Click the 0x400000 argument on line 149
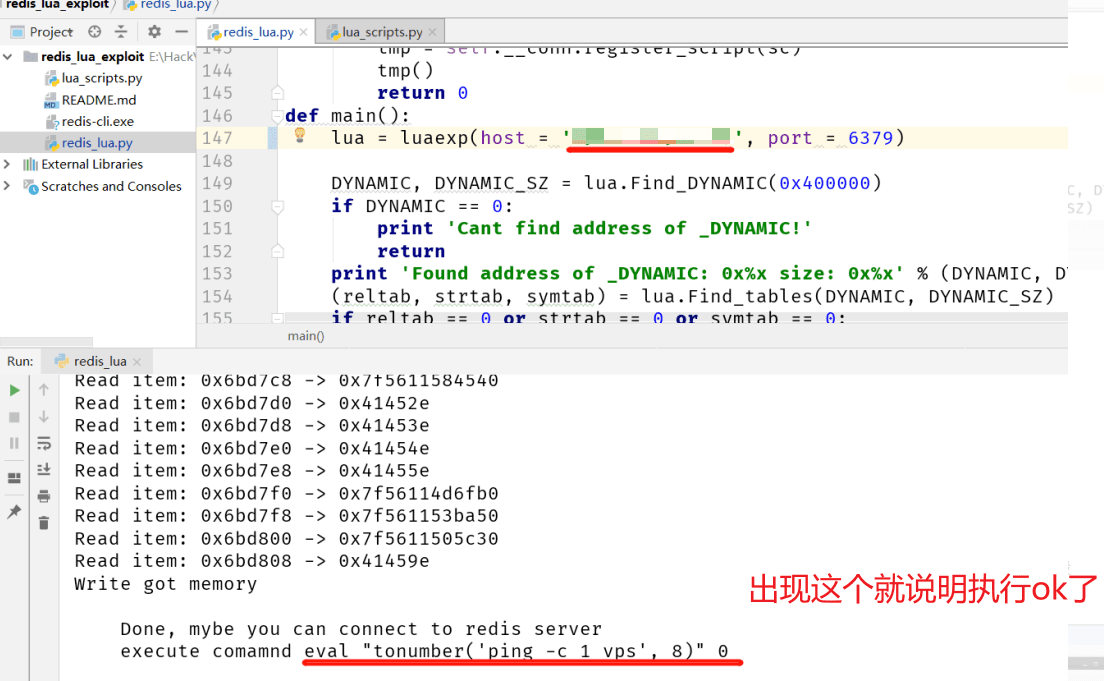The height and width of the screenshot is (681, 1111). pos(825,184)
